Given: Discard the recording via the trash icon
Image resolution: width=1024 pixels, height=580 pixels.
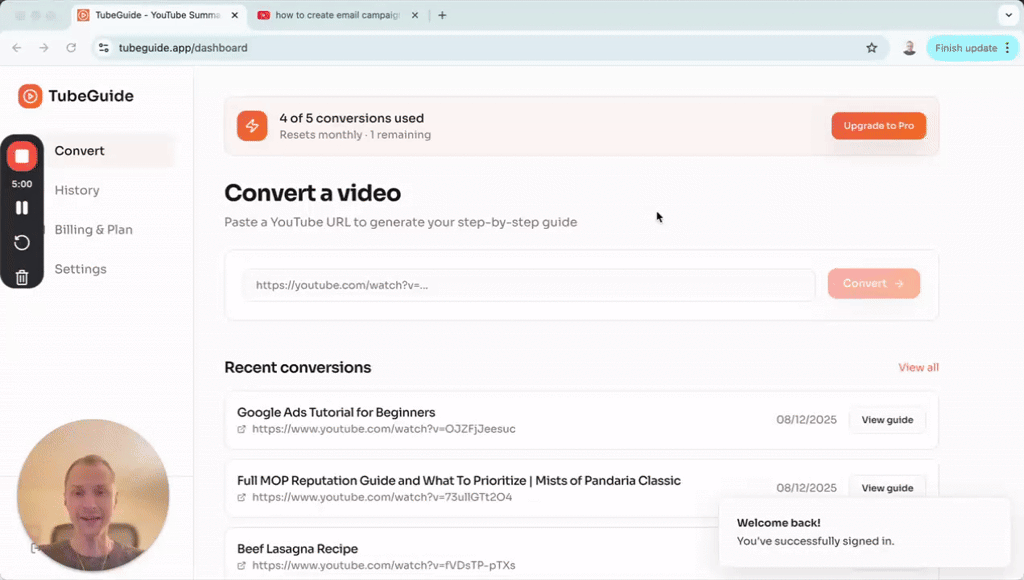Looking at the screenshot, I should [22, 277].
